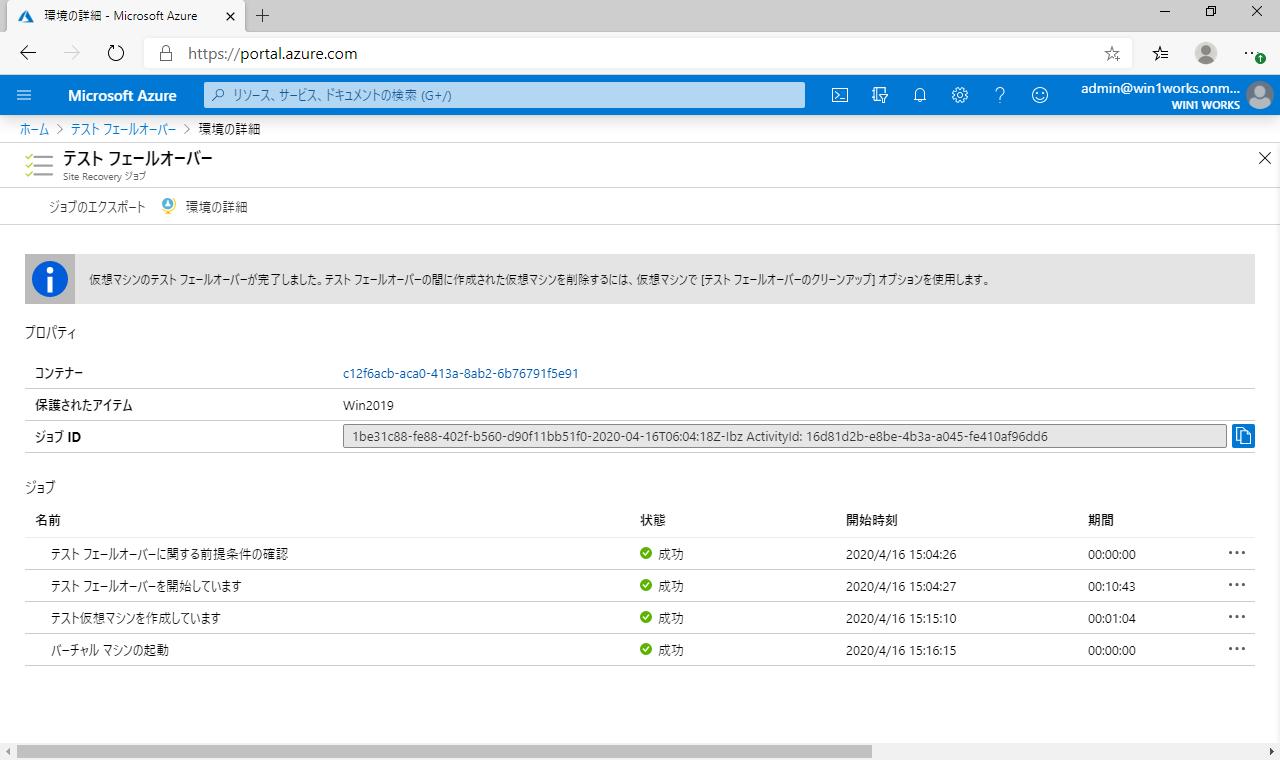The width and height of the screenshot is (1280, 760).
Task: Go to ホーム breadcrumb
Action: 34,129
